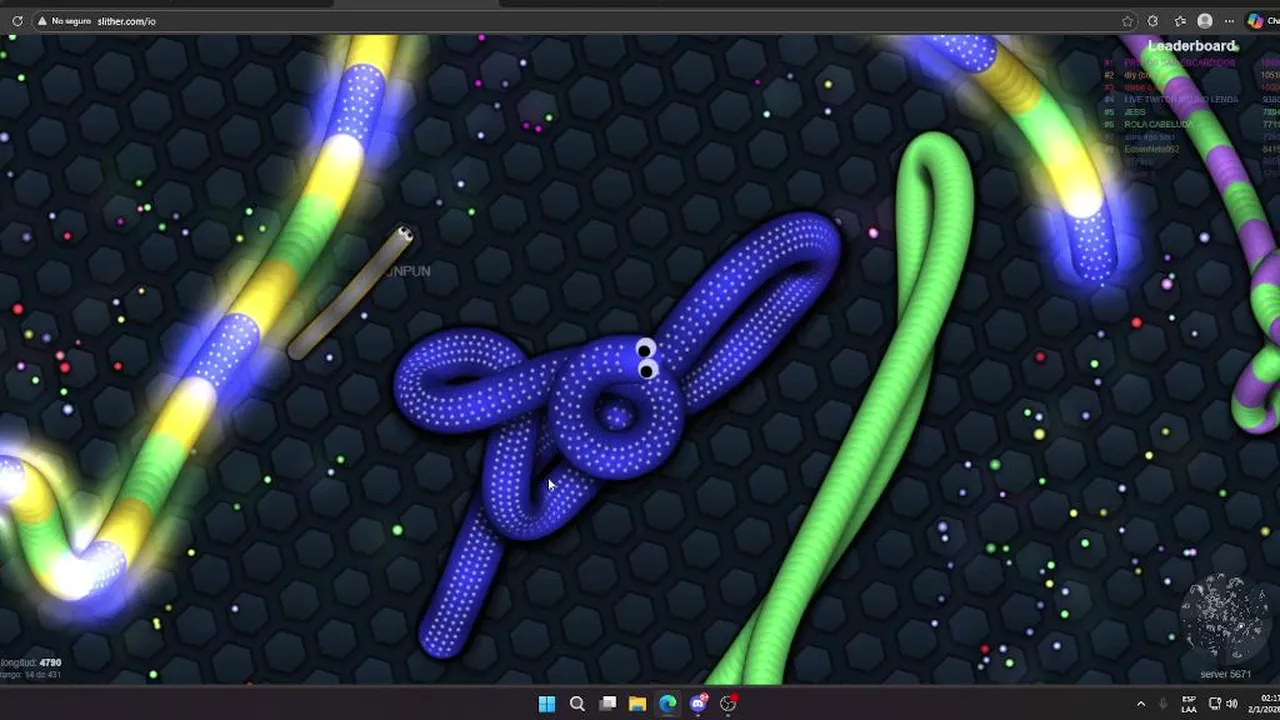This screenshot has height=720, width=1280.
Task: Click the small gray snake's head
Action: click(x=404, y=235)
